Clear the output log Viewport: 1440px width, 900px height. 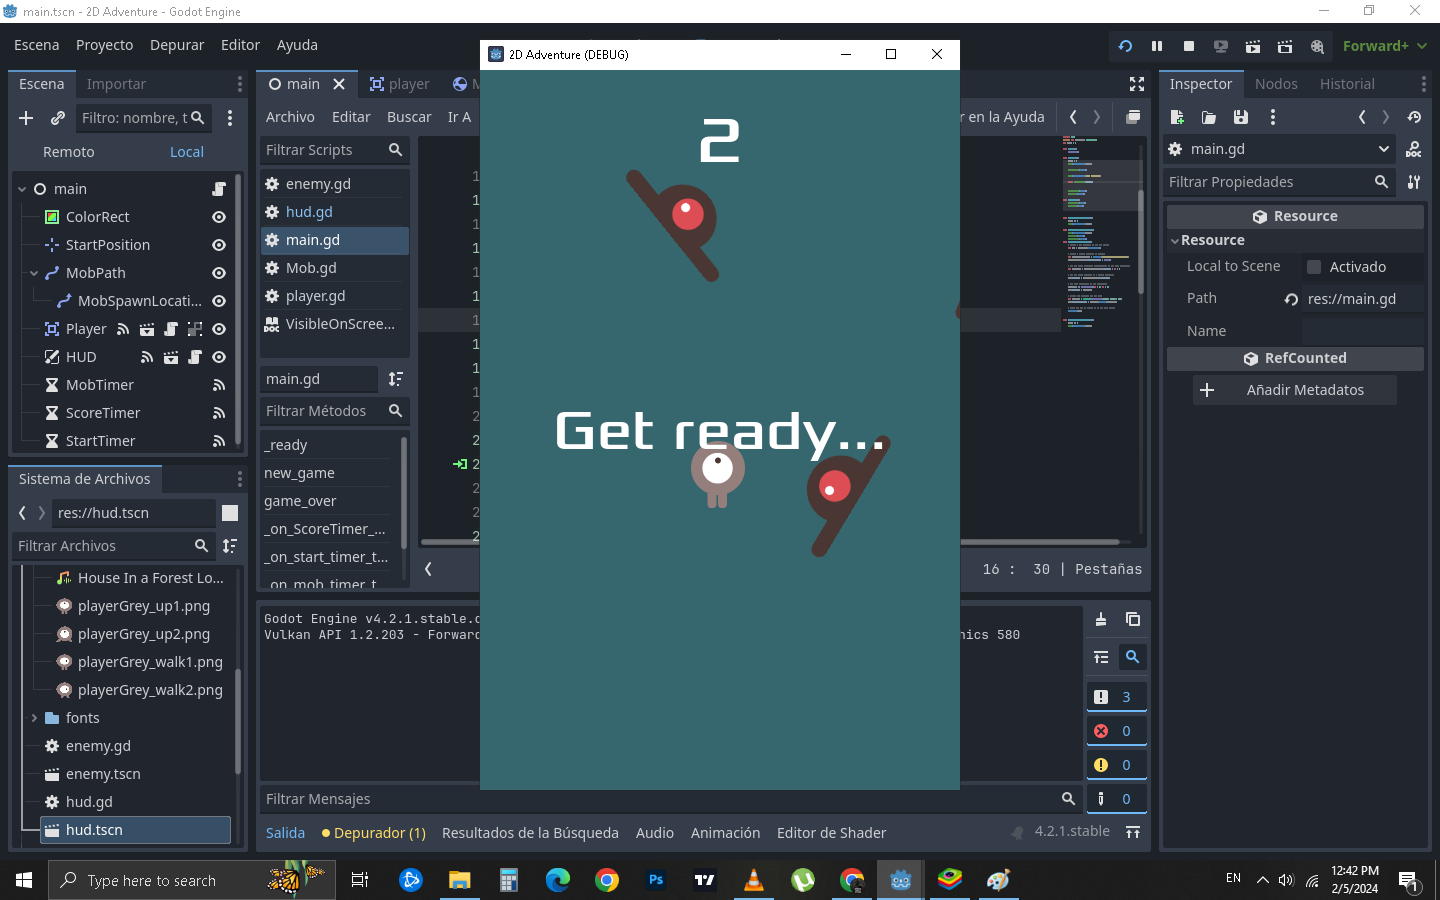pyautogui.click(x=1101, y=619)
